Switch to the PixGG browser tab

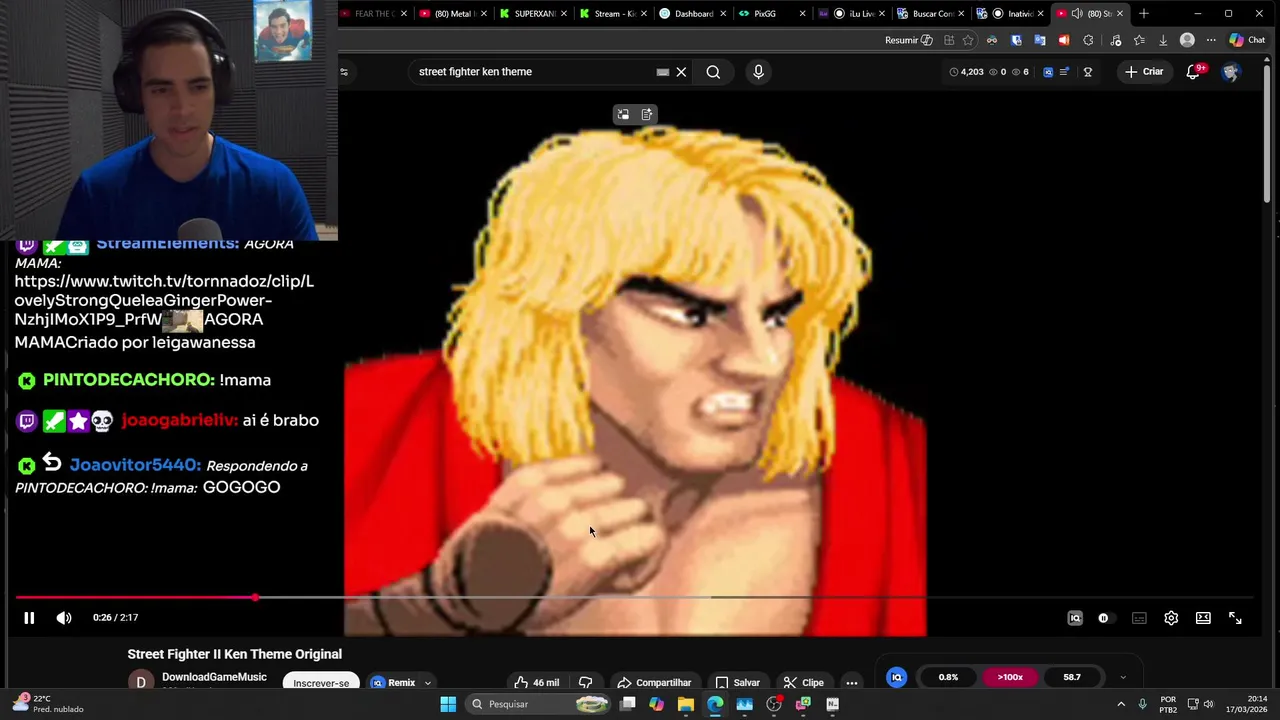click(773, 13)
